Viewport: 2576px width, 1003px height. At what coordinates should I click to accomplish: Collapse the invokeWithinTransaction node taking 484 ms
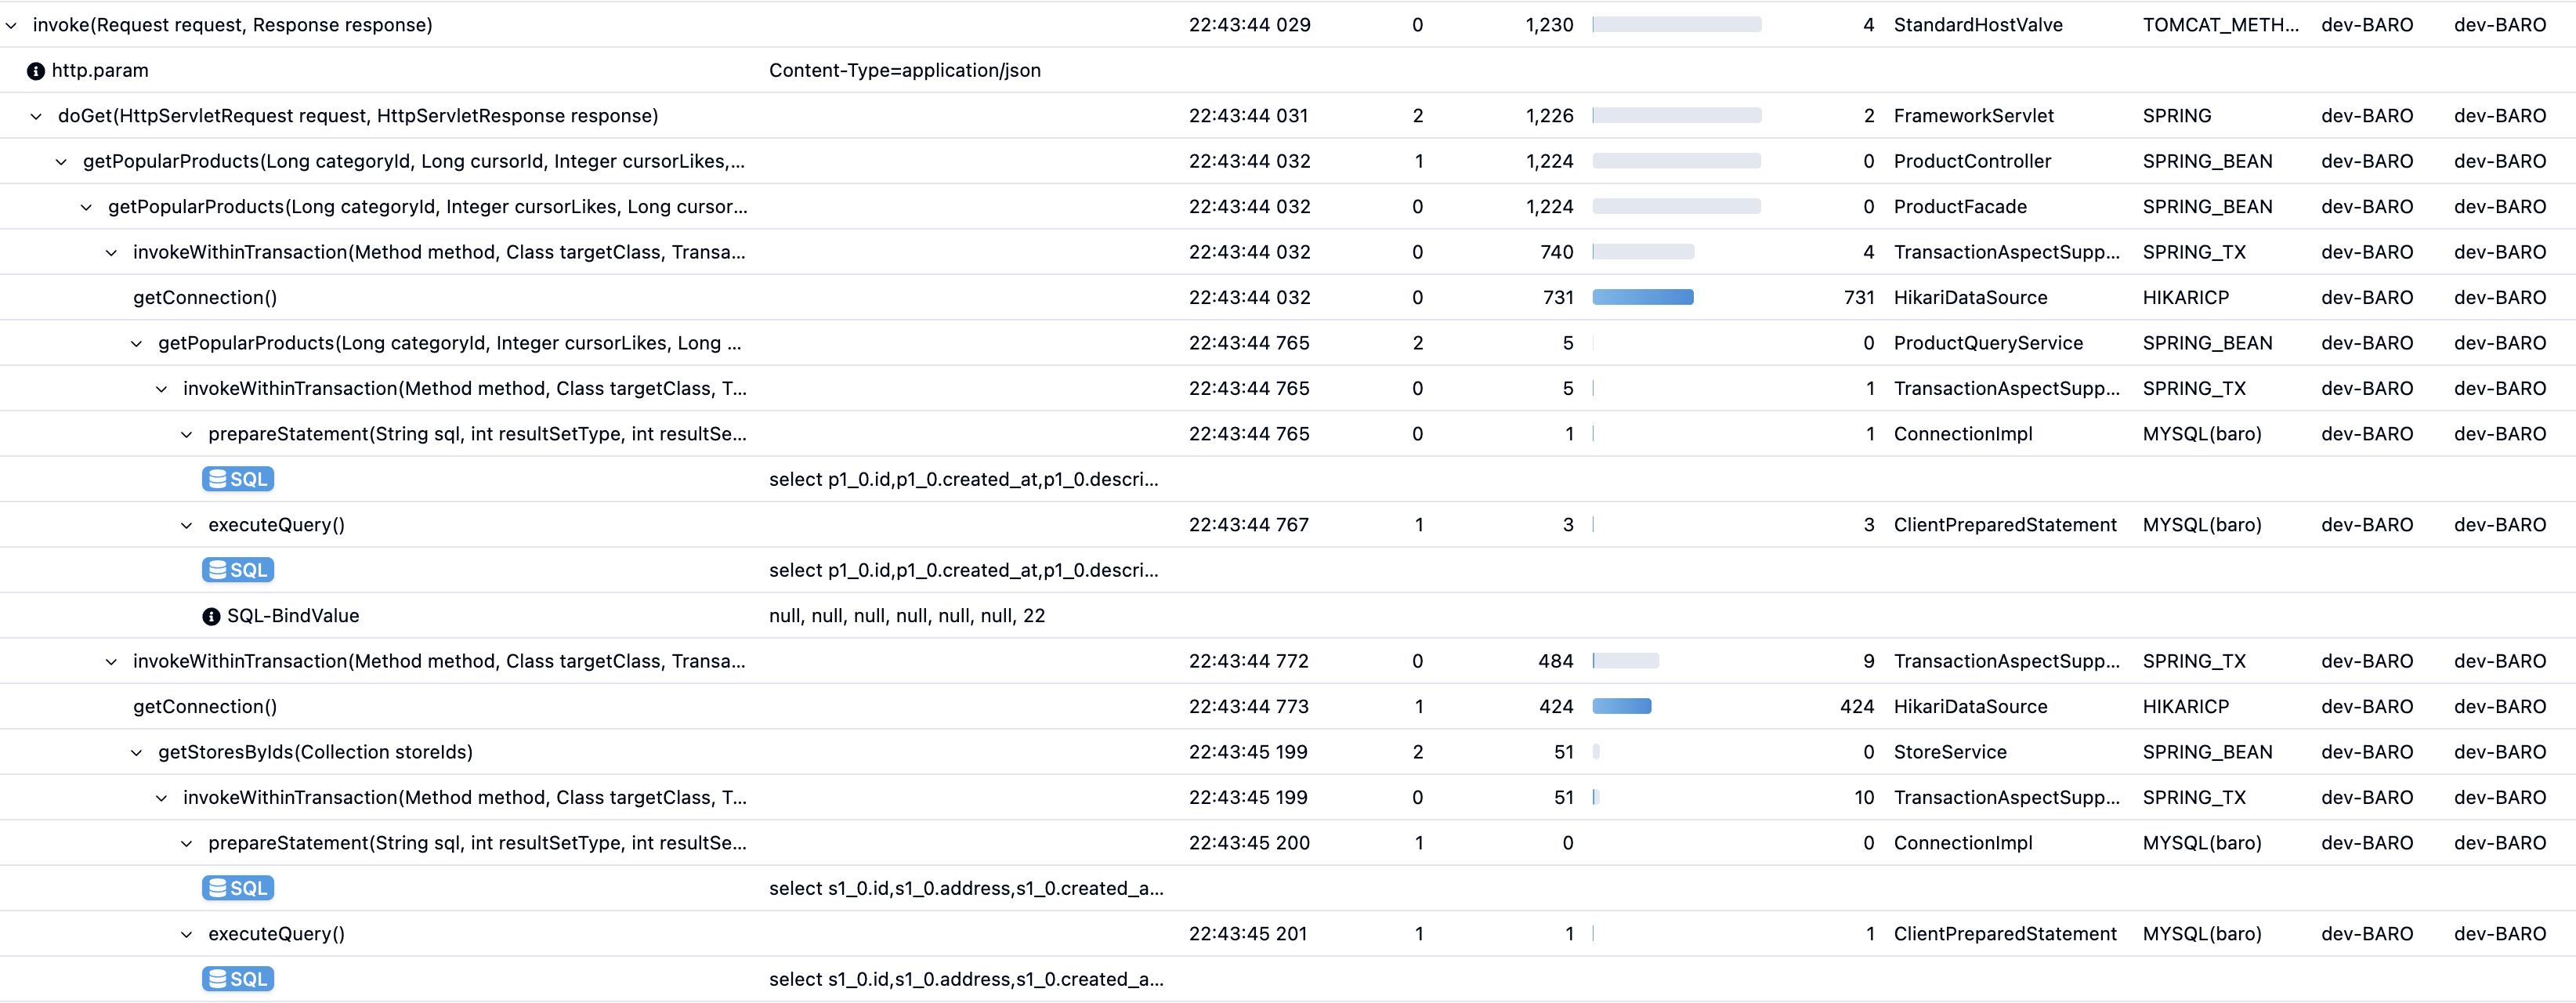tap(112, 661)
